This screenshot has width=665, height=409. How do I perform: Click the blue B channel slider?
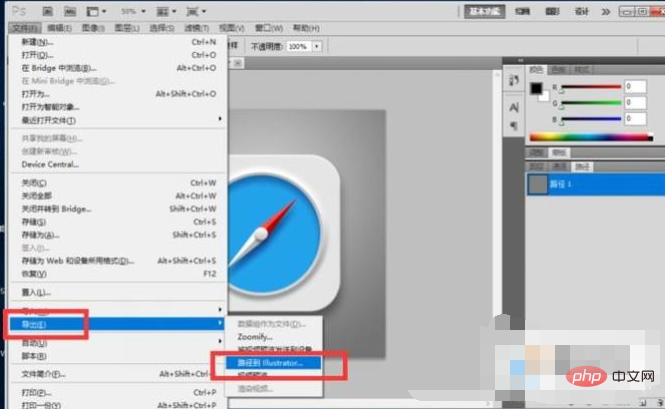(591, 119)
